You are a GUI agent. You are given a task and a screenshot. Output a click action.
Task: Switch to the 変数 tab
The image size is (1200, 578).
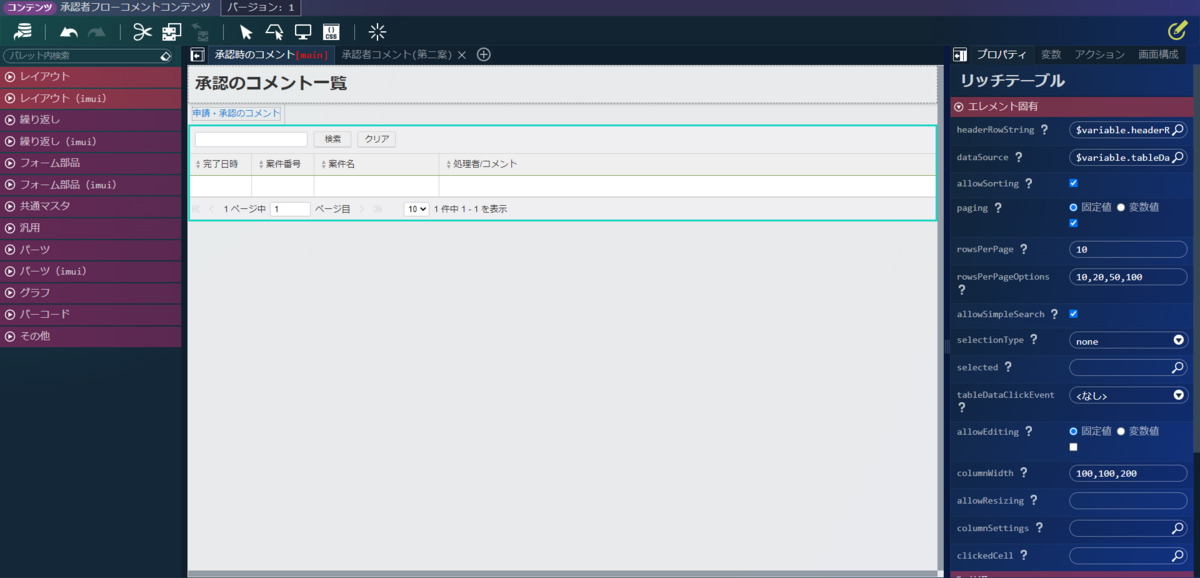1051,55
